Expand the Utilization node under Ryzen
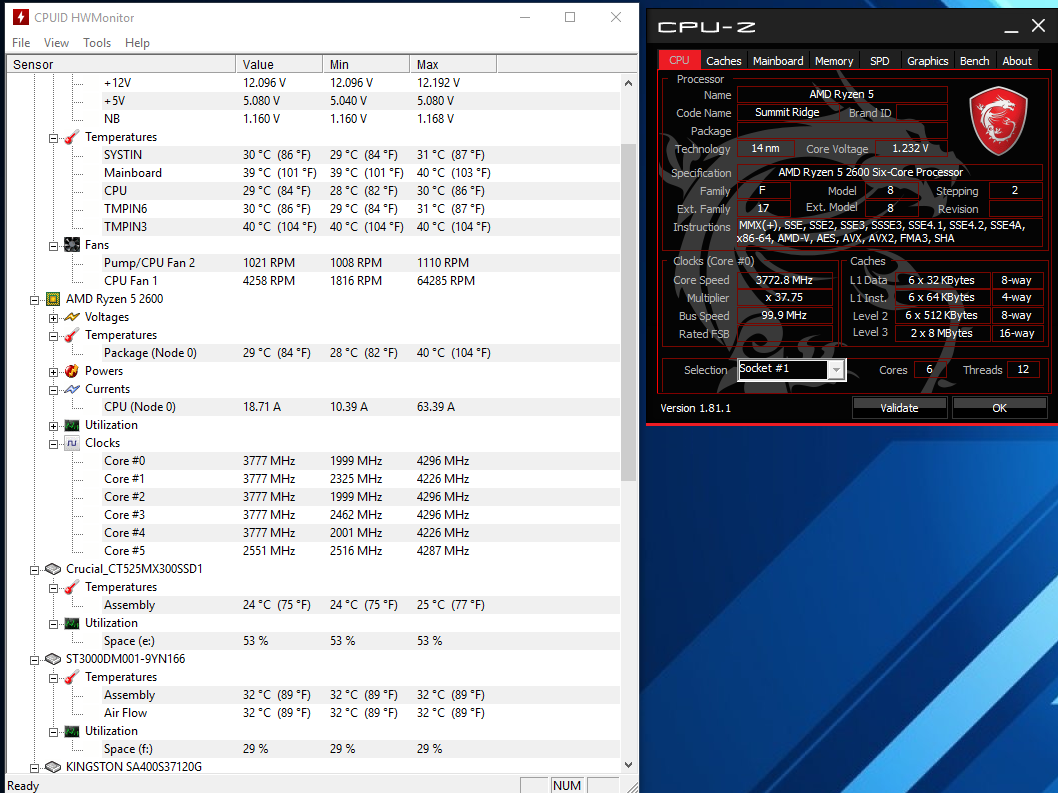Screen dimensions: 1058x793 pos(53,425)
